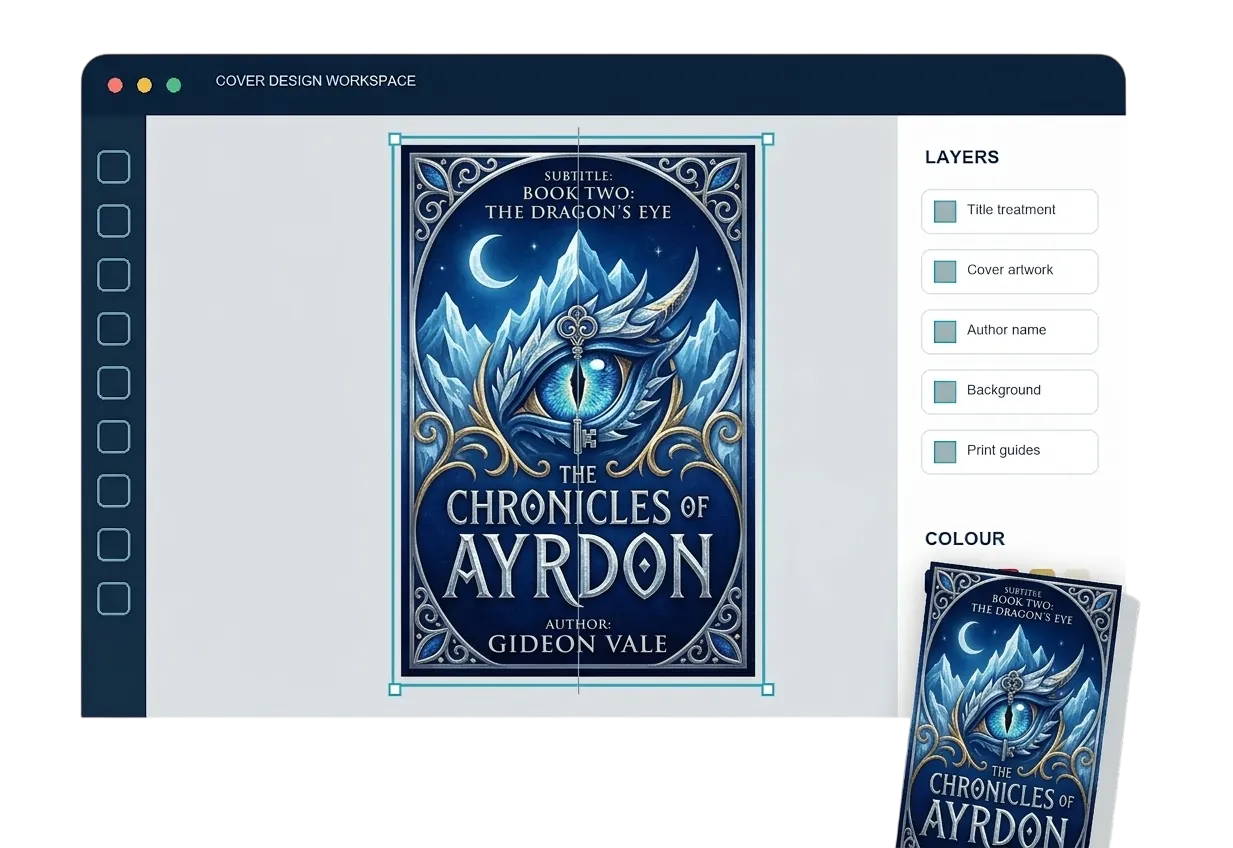Click the tilted 3D book mockup preview

1018,708
